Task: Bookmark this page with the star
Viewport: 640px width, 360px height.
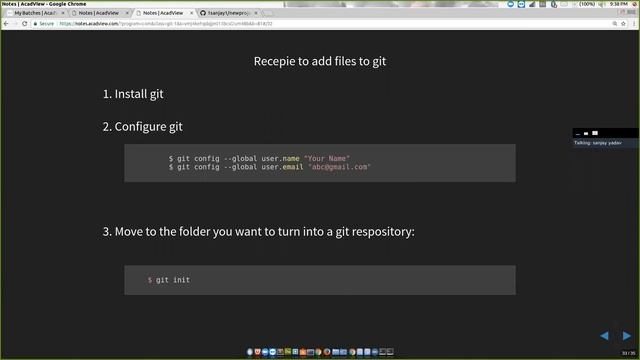Action: click(623, 24)
